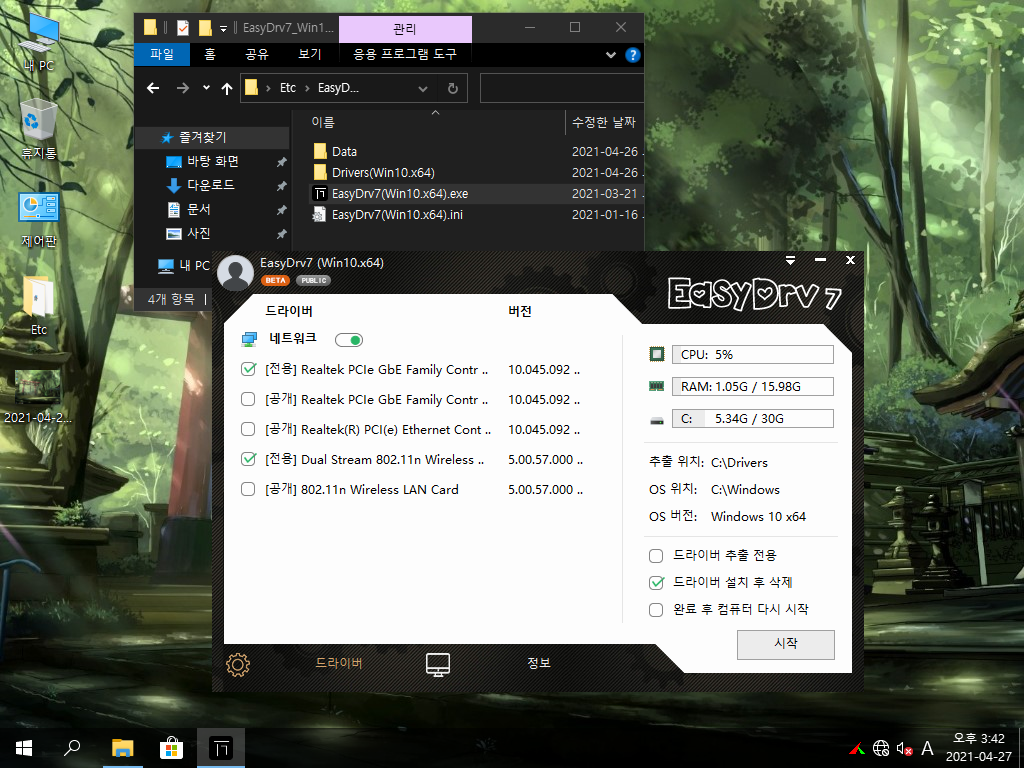Image resolution: width=1024 pixels, height=768 pixels.
Task: Select 사진 in Explorer sidebar
Action: pos(199,233)
